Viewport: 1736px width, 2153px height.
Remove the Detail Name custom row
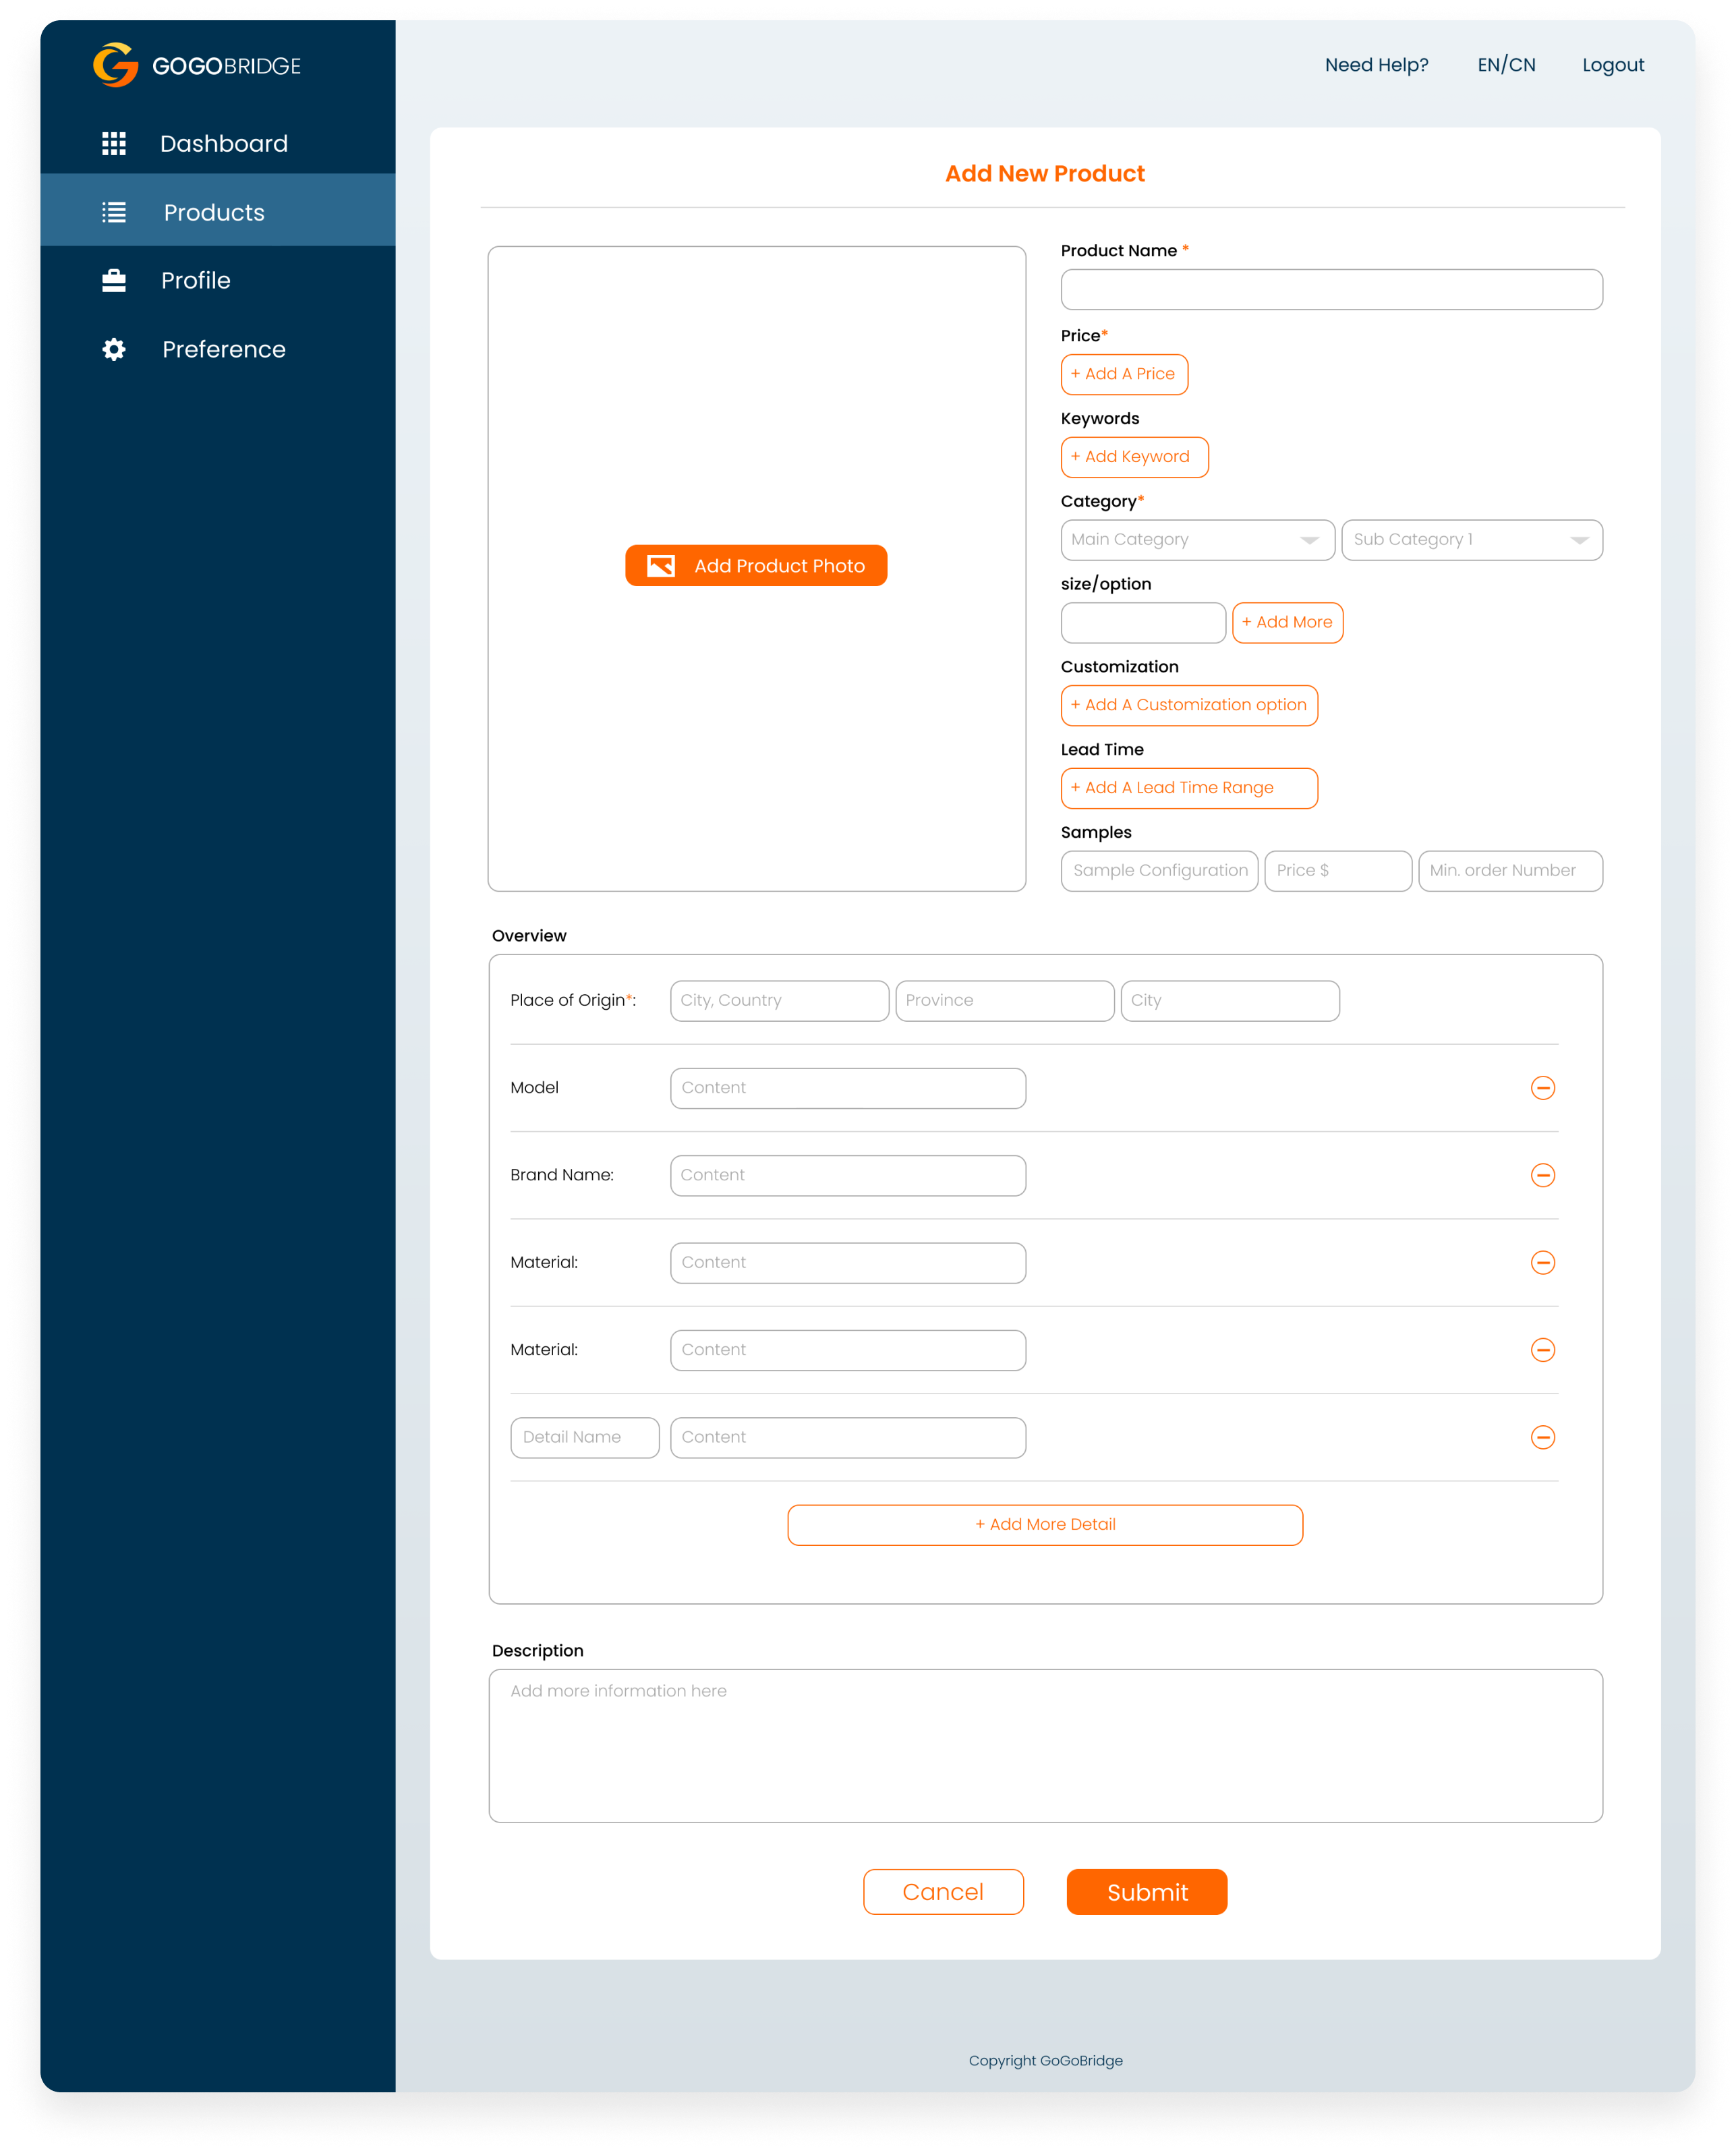1542,1437
